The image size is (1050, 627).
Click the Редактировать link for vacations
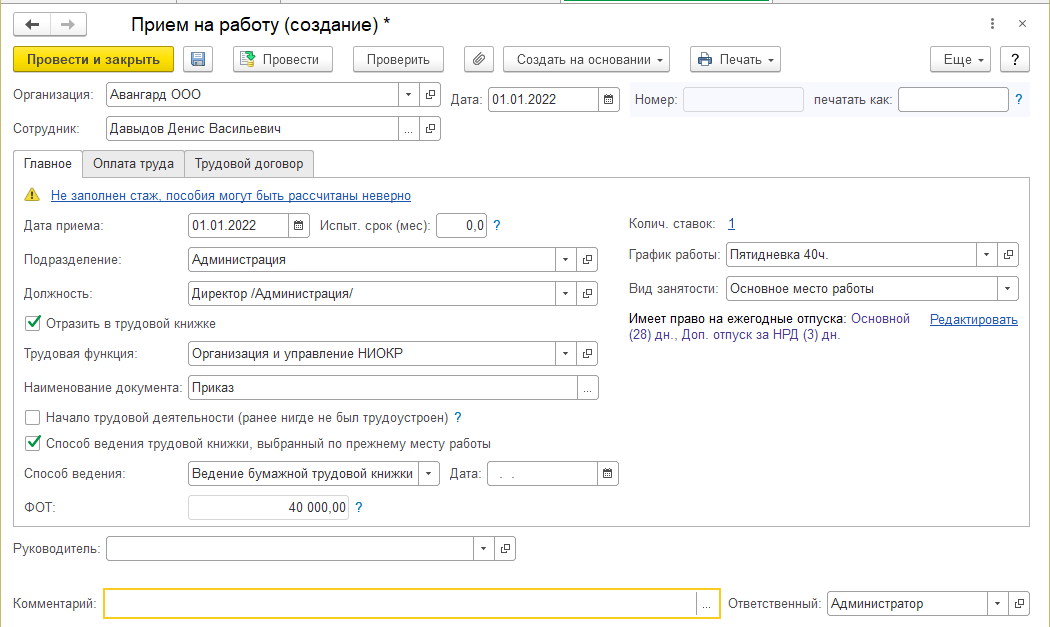click(973, 320)
